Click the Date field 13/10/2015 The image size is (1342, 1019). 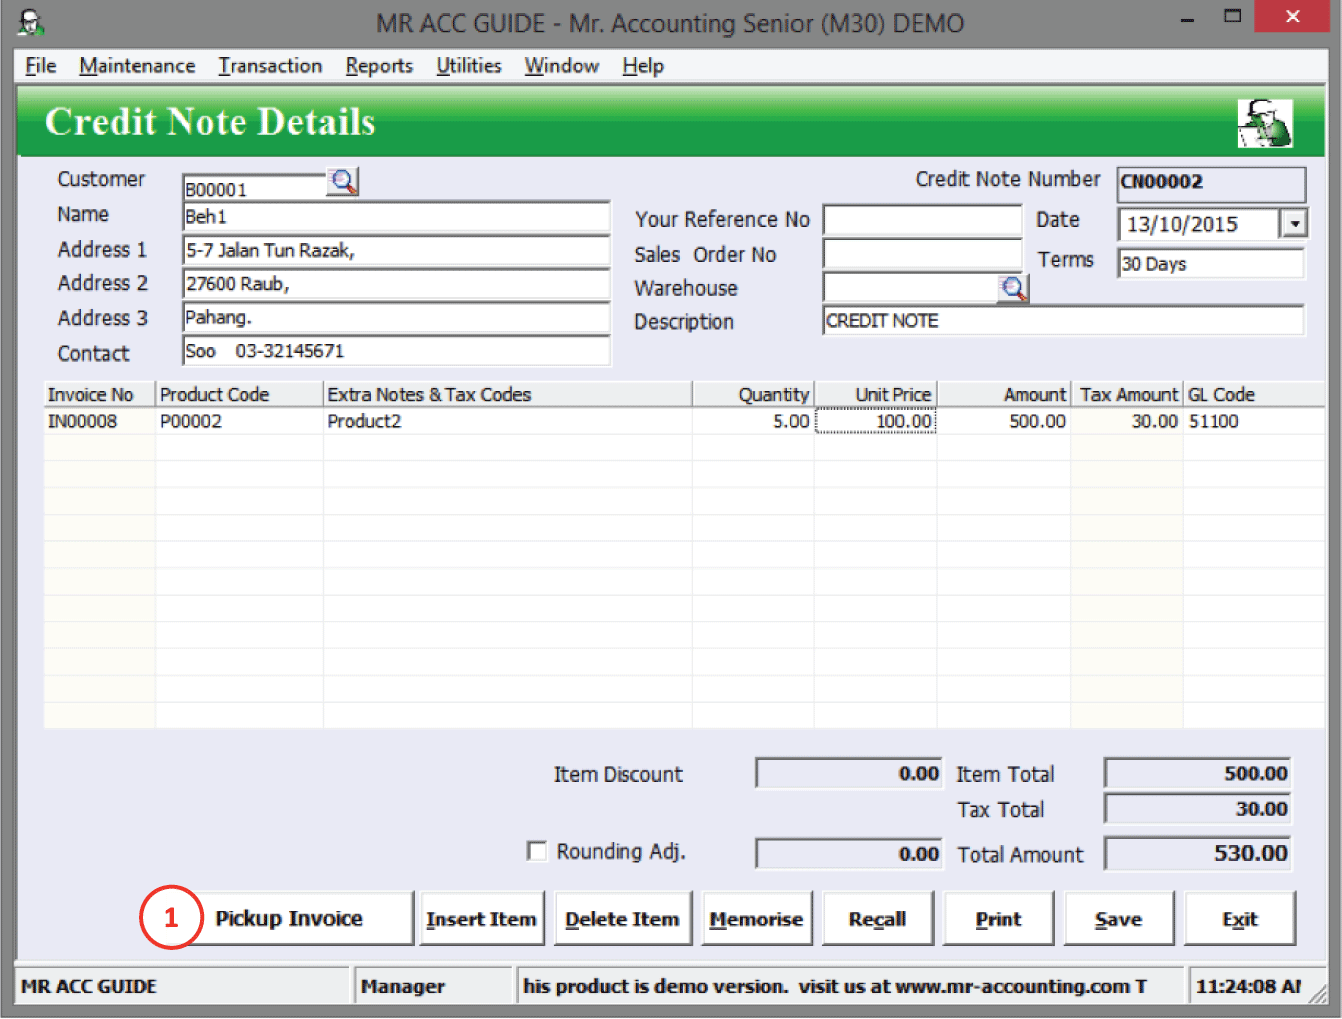click(x=1199, y=224)
